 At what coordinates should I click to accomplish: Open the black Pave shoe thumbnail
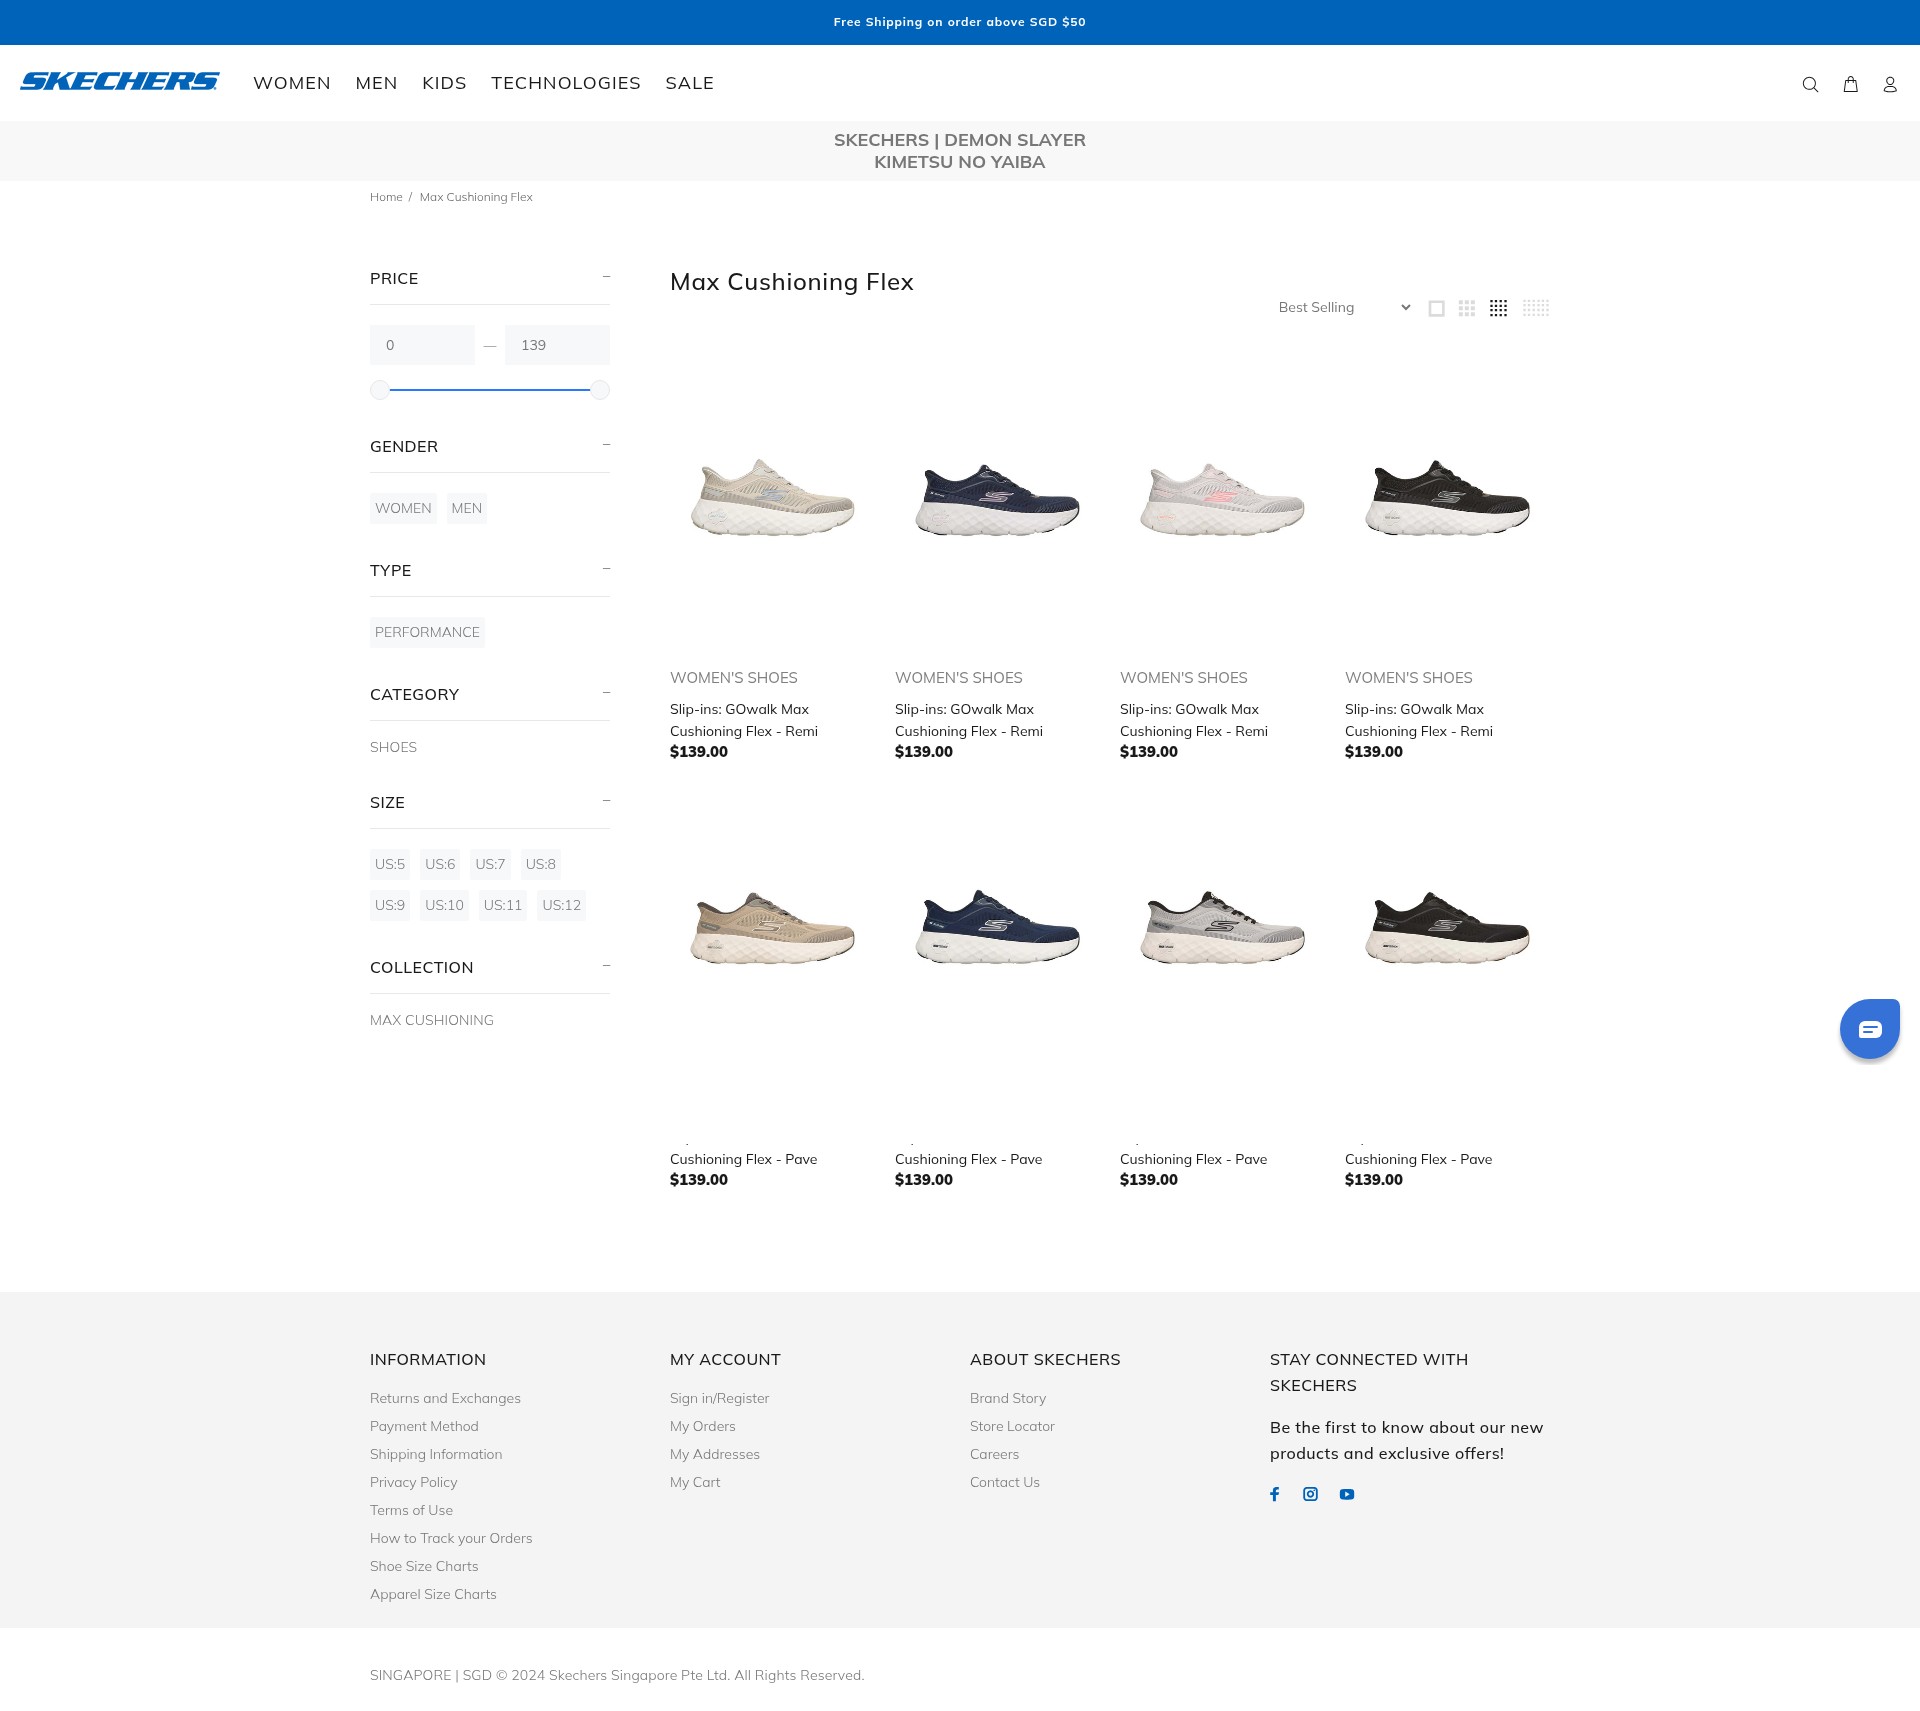[1447, 926]
